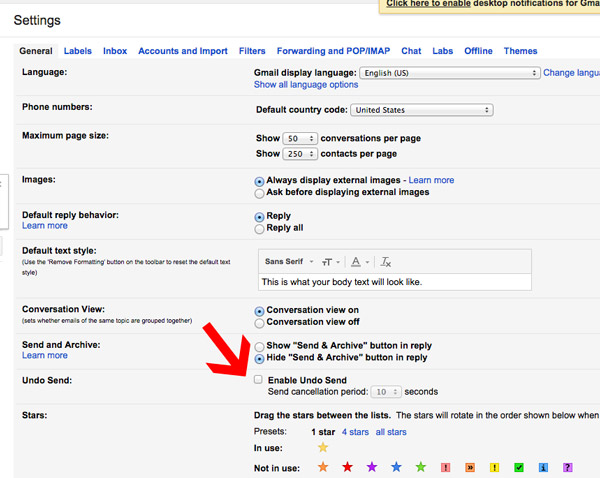600x478 pixels.
Task: Click the Change language link
Action: click(x=571, y=73)
